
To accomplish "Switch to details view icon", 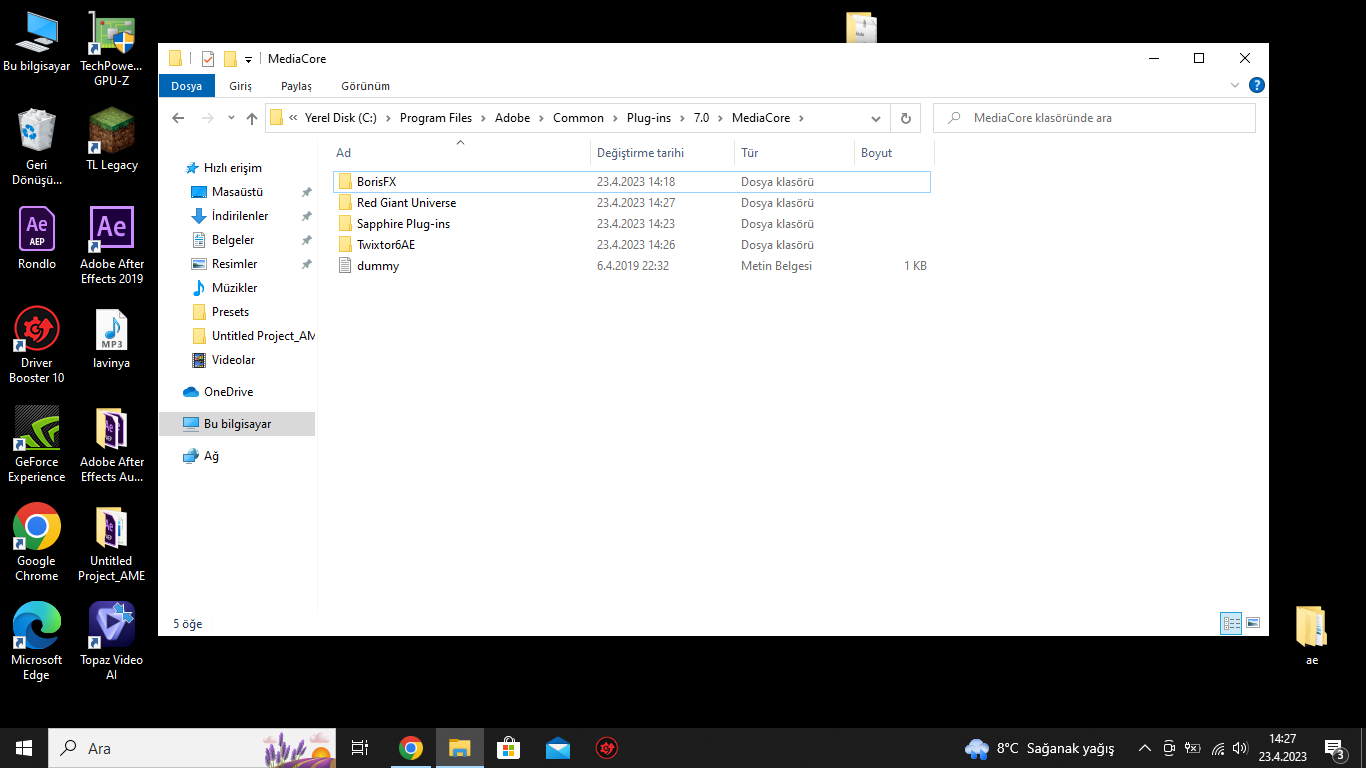I will [x=1231, y=623].
